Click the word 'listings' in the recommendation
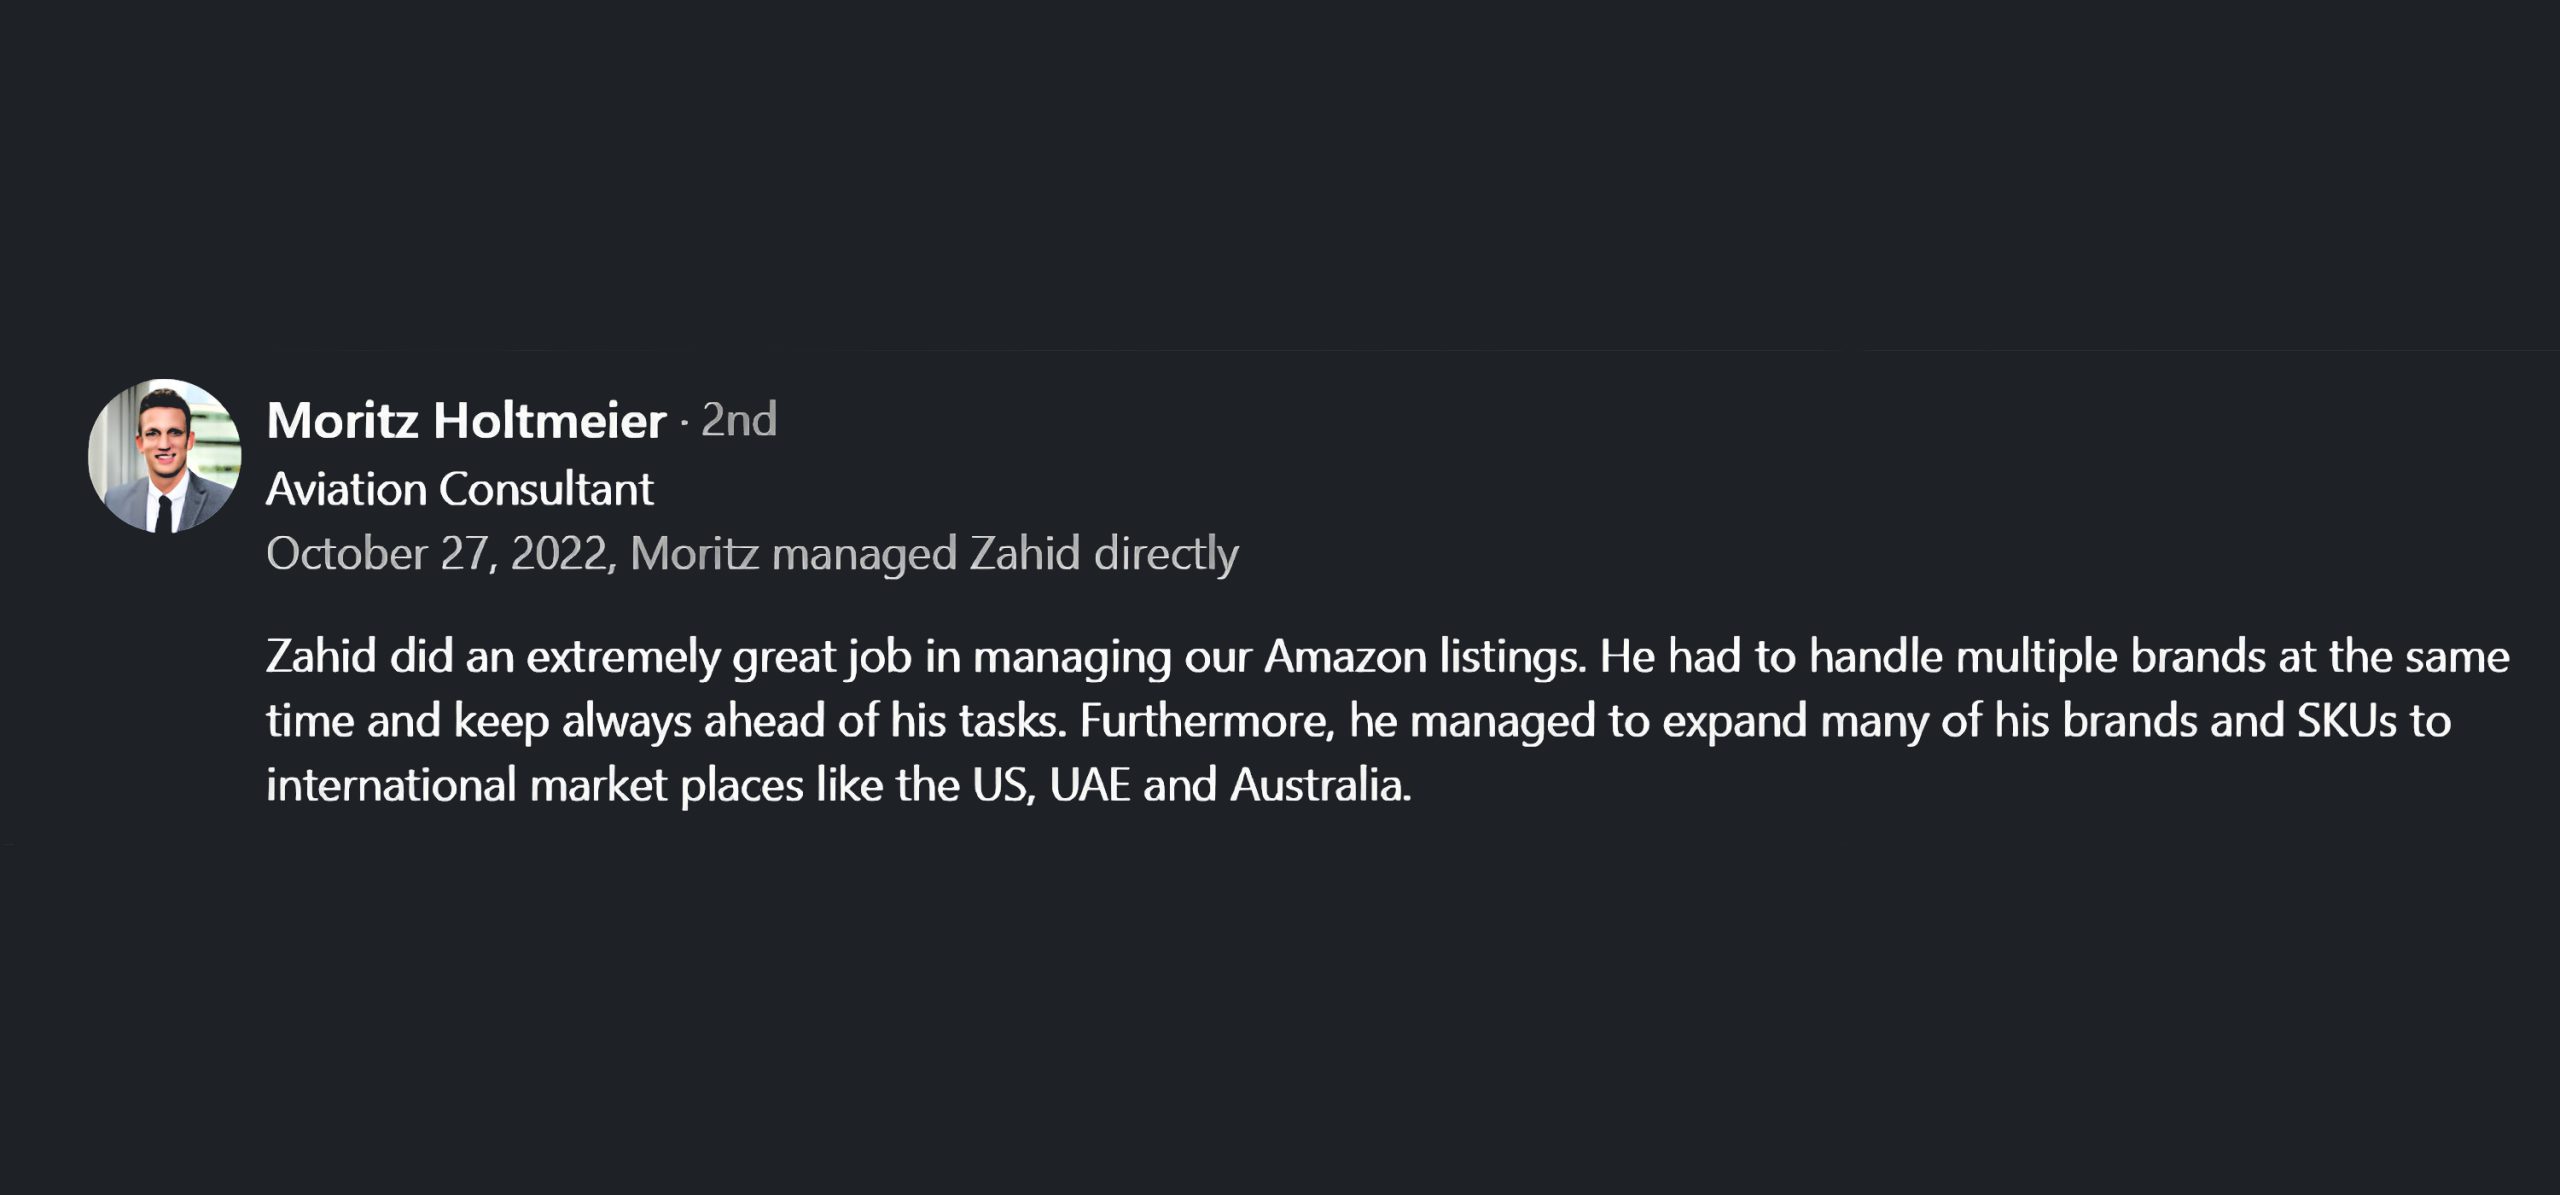 1511,657
